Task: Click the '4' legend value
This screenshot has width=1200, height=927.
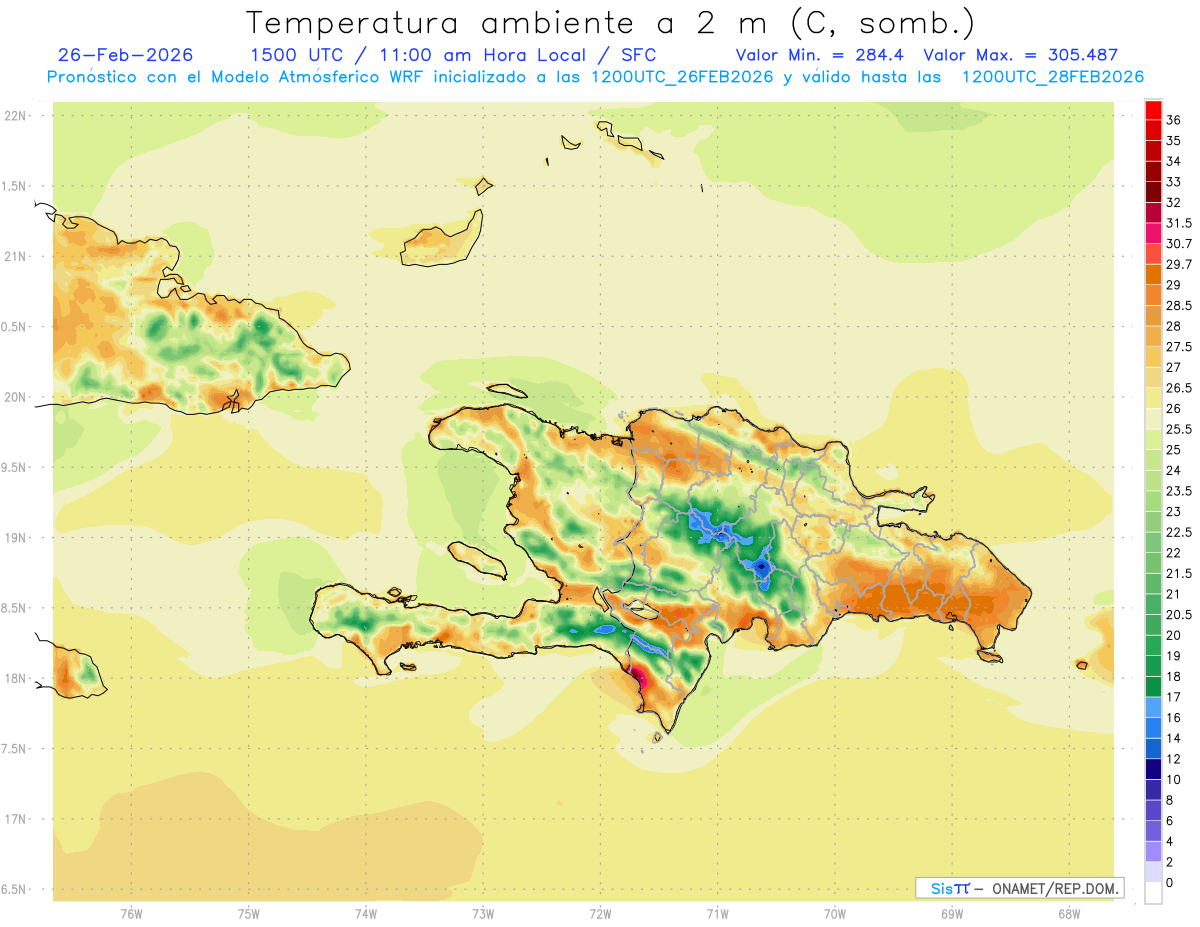Action: pyautogui.click(x=1170, y=841)
